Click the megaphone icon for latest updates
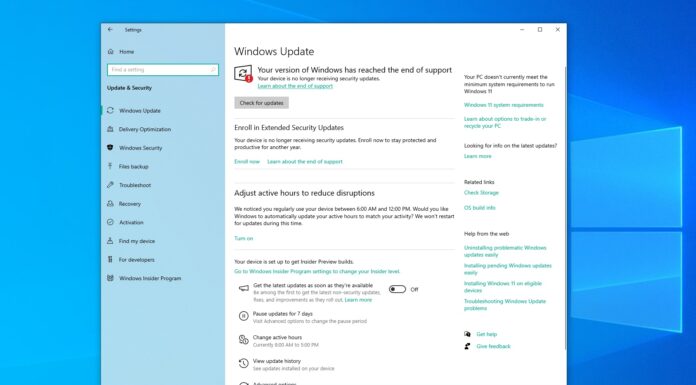The height and width of the screenshot is (385, 696). pos(244,288)
